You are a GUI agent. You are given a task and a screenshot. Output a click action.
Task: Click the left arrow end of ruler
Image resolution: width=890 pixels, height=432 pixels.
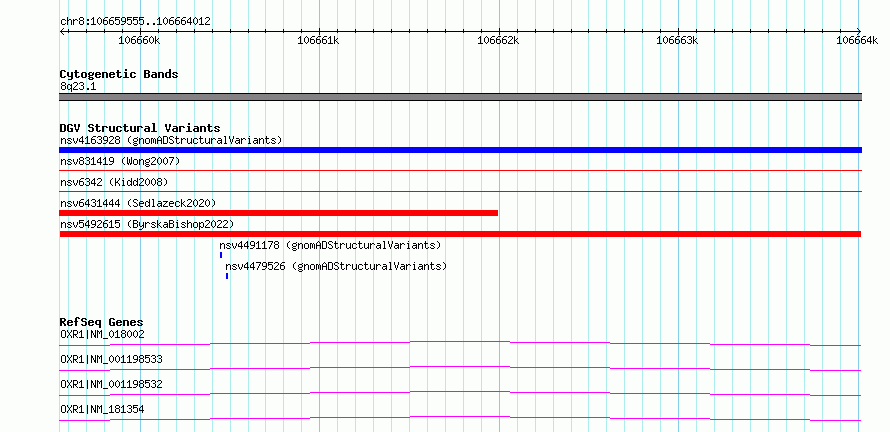[62, 31]
